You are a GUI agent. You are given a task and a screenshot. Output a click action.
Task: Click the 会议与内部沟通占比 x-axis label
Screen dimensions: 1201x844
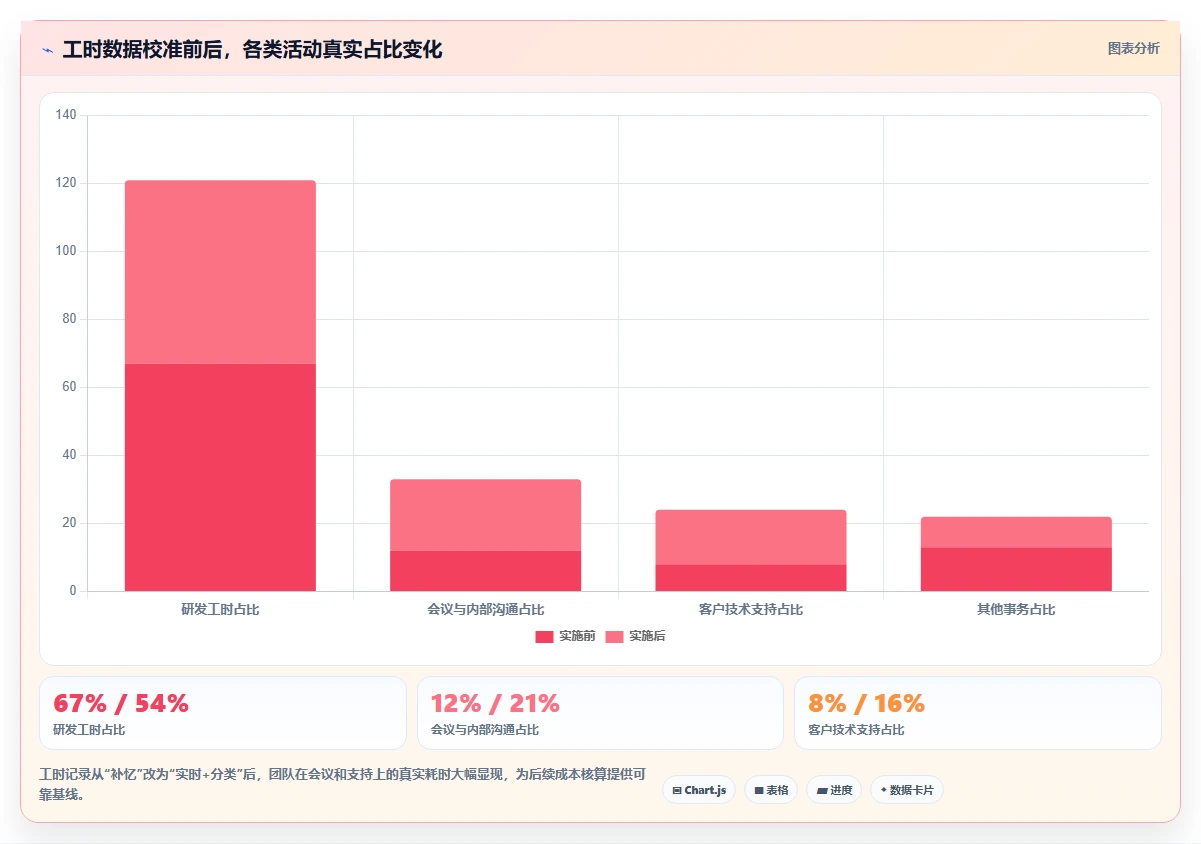[x=485, y=609]
